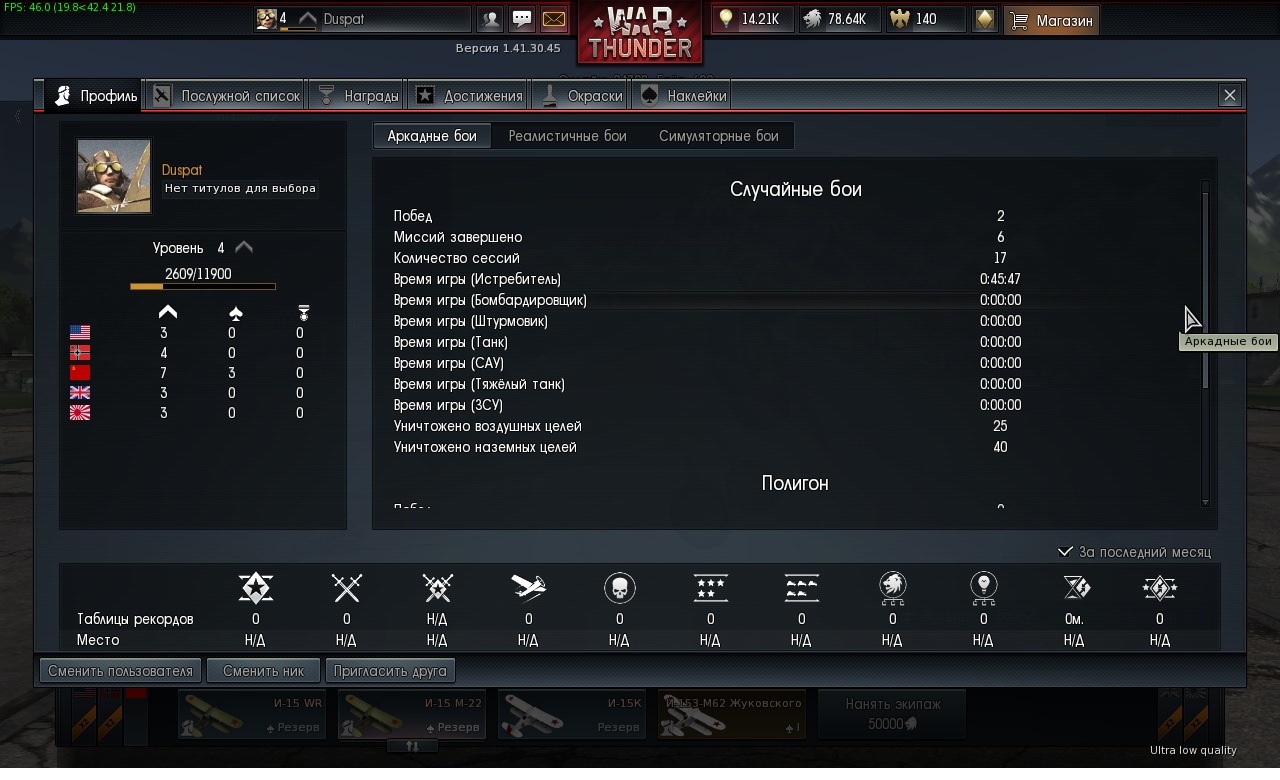This screenshot has width=1280, height=780.
Task: Click the experience progress bar under 2609/11900
Action: 203,287
